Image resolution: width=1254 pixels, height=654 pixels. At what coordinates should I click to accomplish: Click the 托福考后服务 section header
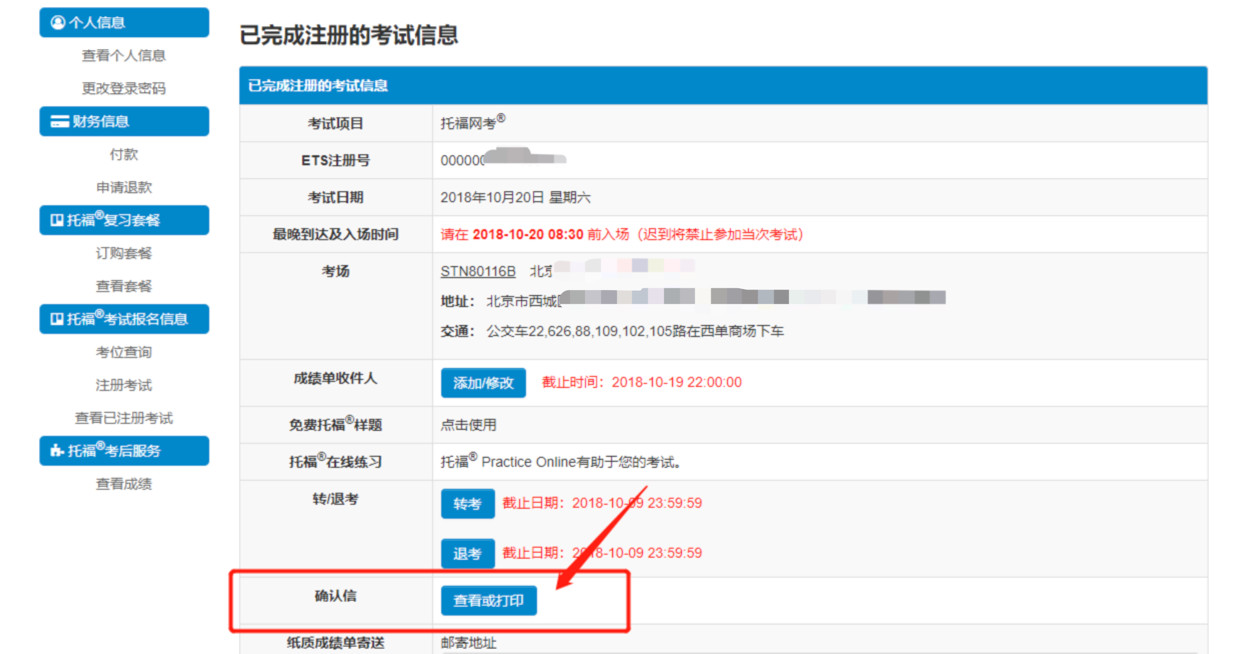click(124, 451)
